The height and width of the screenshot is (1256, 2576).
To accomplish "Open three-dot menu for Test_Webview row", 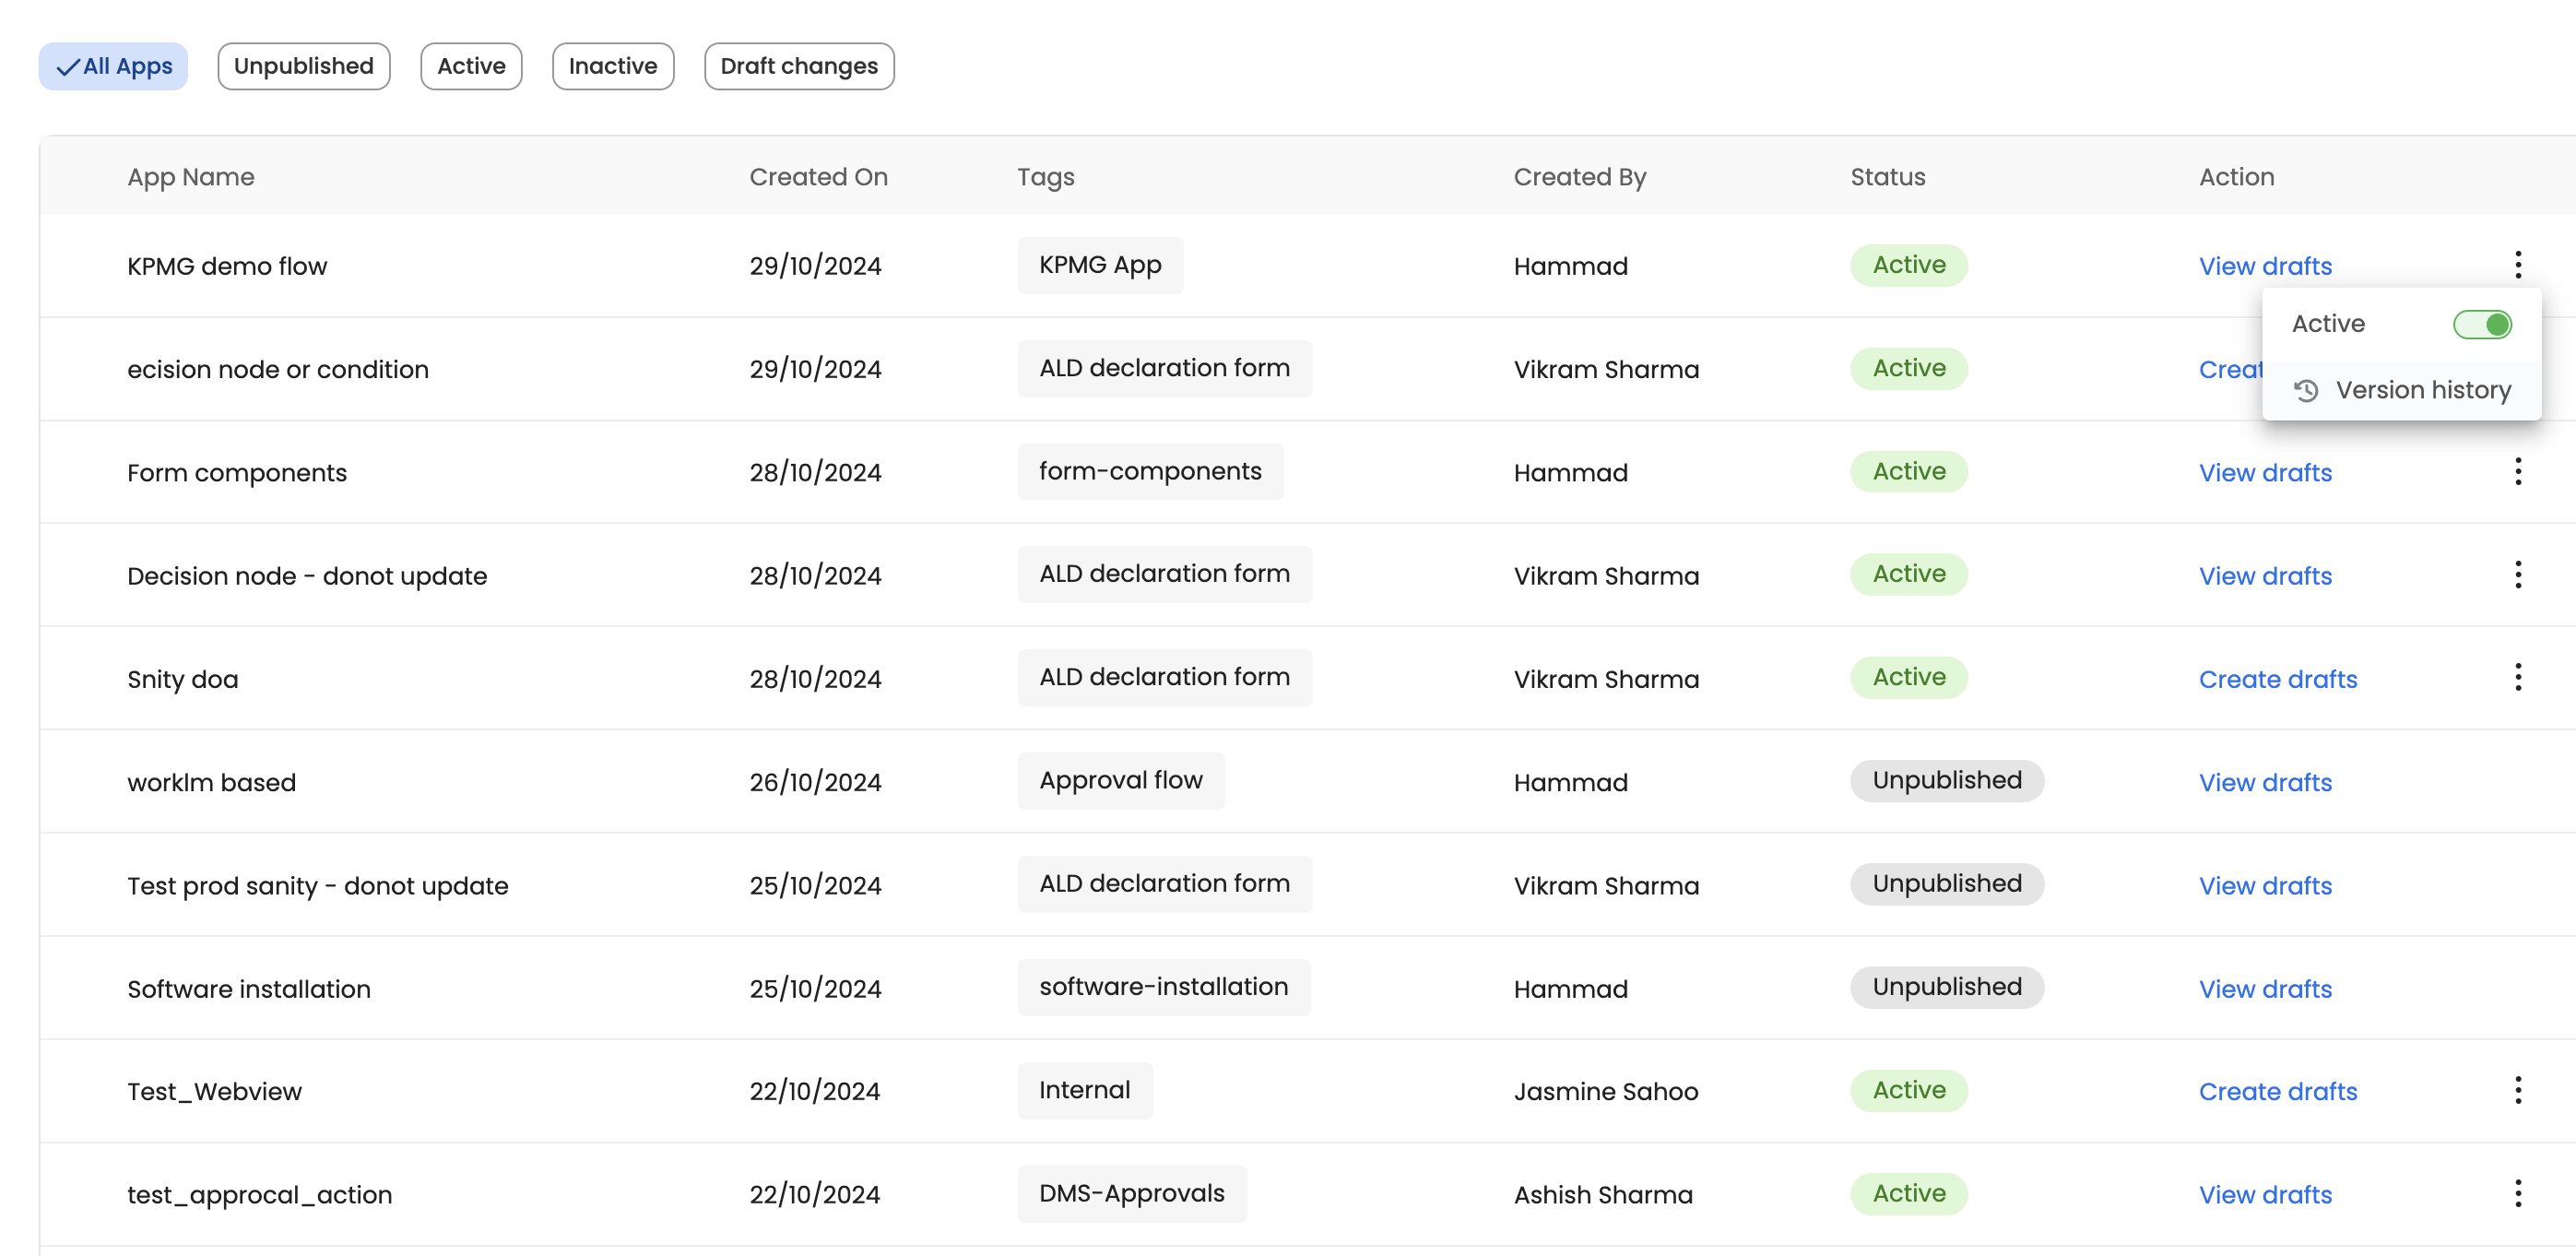I will 2517,1090.
